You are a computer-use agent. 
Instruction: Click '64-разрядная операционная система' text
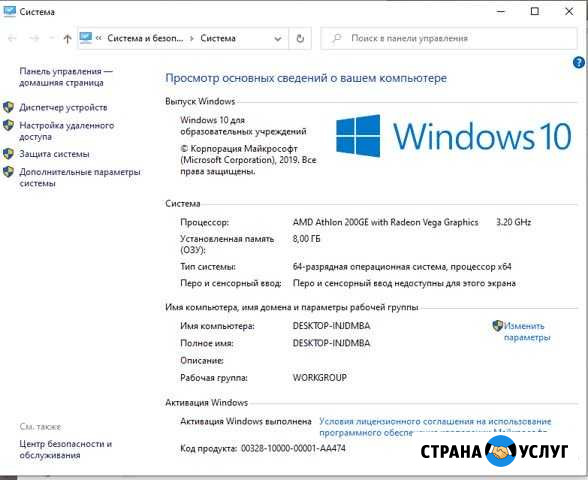point(369,267)
